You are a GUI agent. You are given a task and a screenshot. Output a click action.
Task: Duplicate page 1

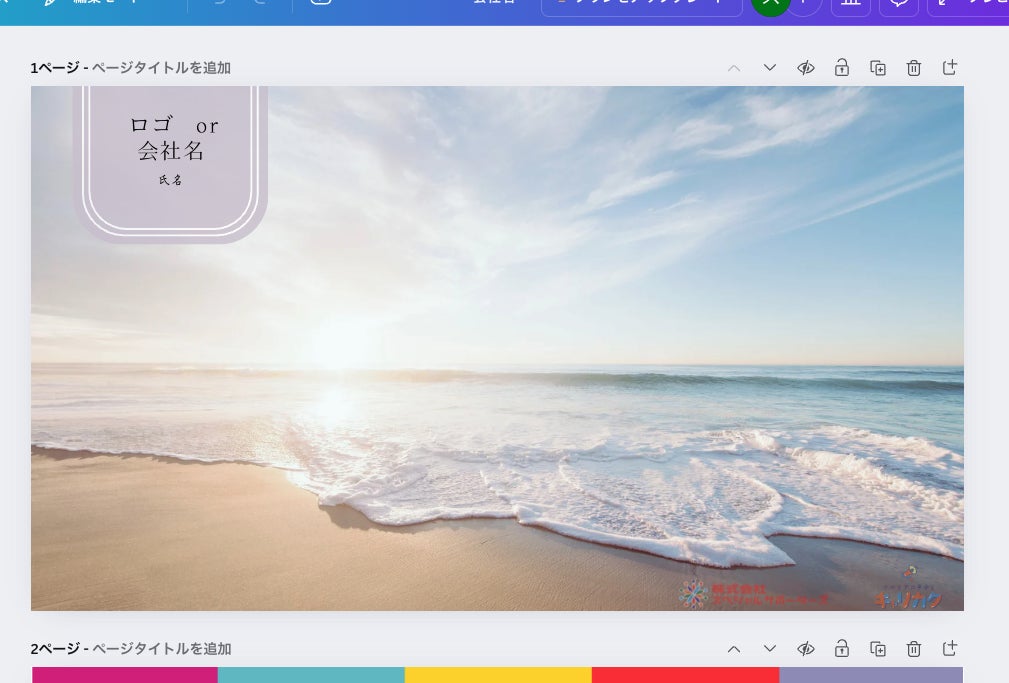tap(878, 68)
